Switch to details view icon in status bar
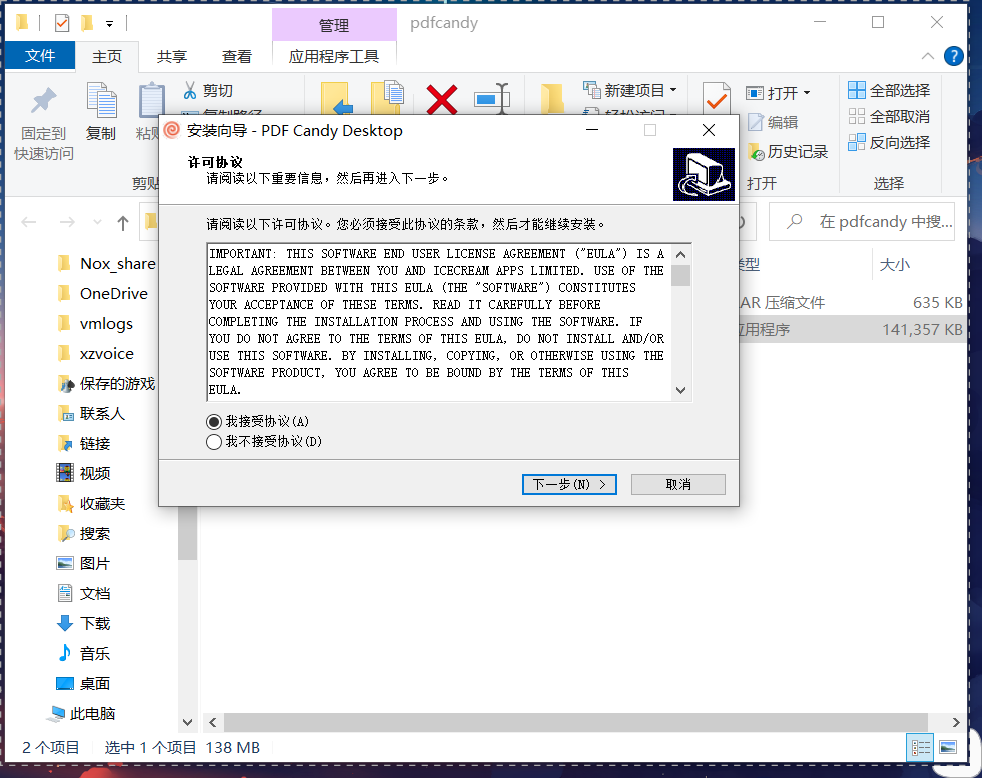The height and width of the screenshot is (778, 982). [920, 747]
